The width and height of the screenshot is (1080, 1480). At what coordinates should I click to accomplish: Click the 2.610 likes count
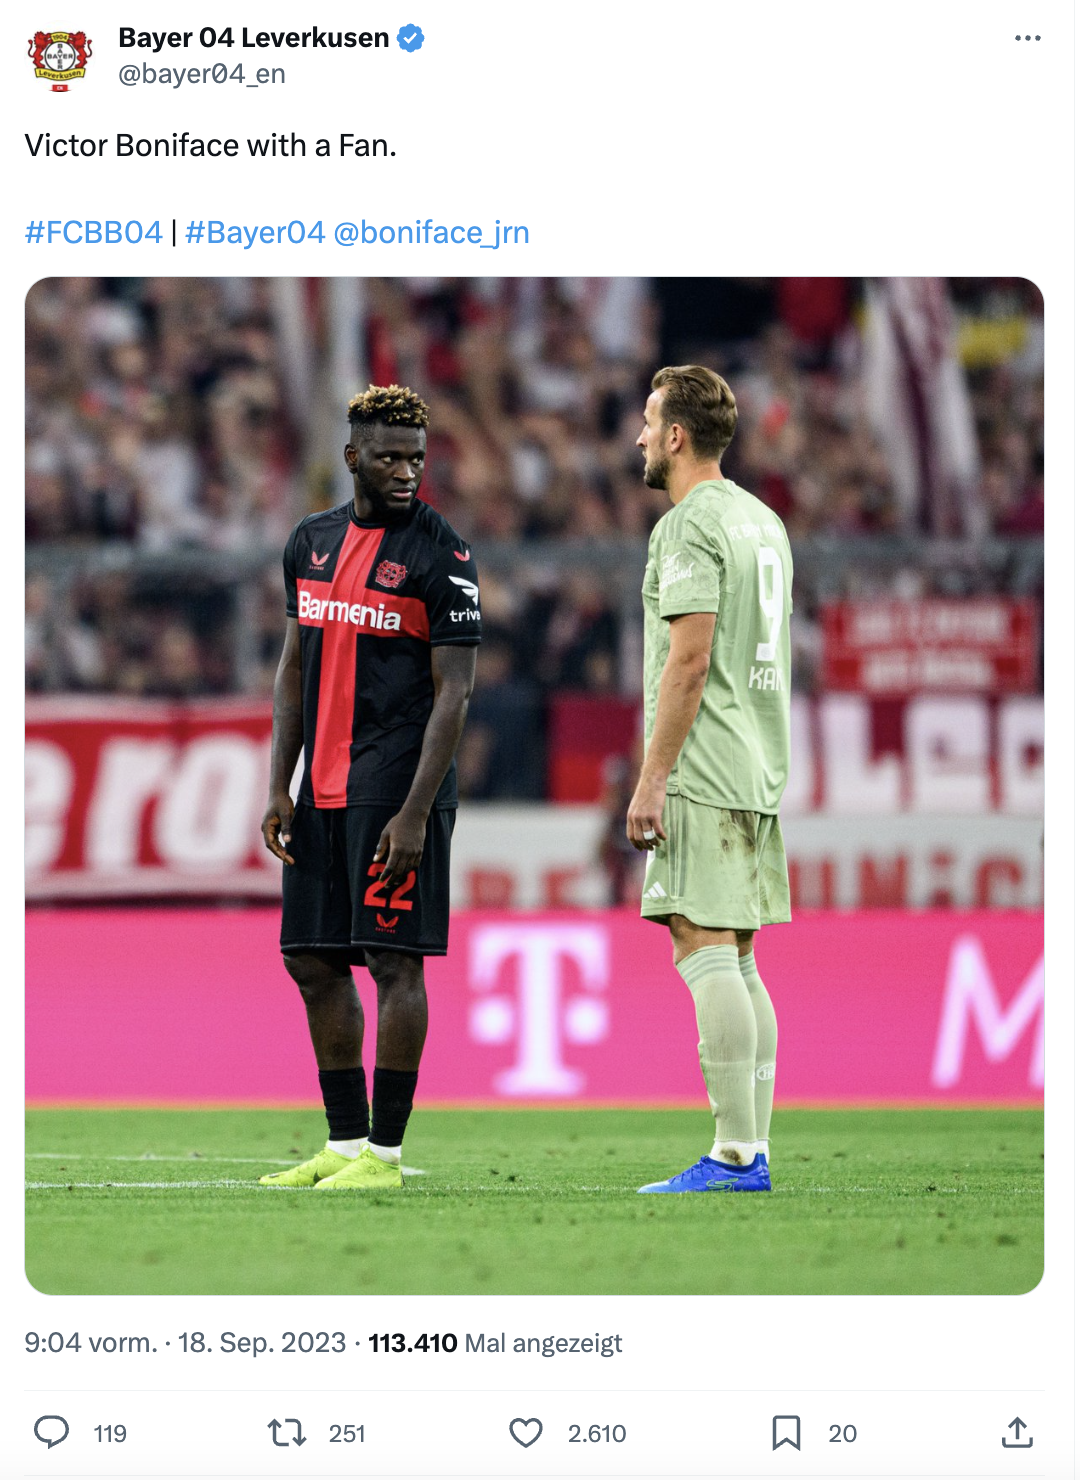[x=597, y=1434]
